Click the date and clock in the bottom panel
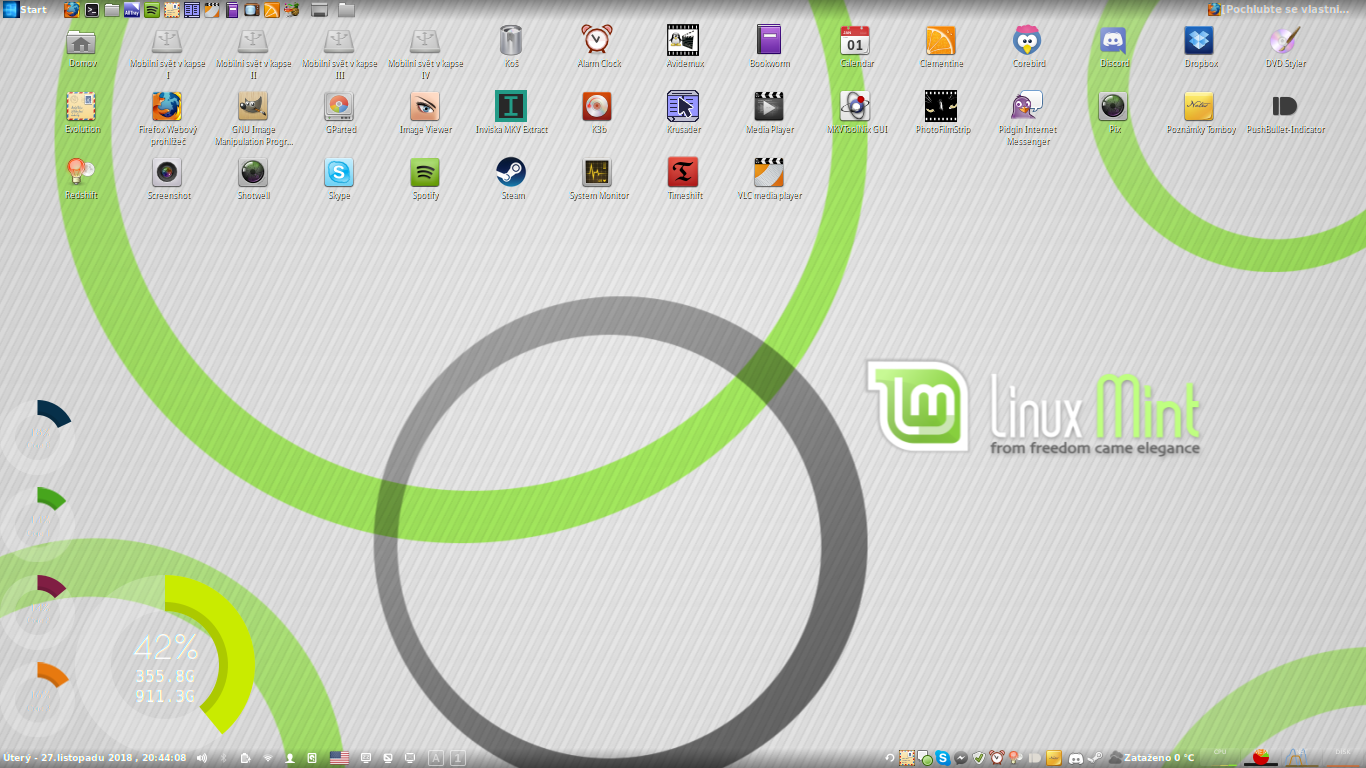This screenshot has height=768, width=1366. coord(95,758)
